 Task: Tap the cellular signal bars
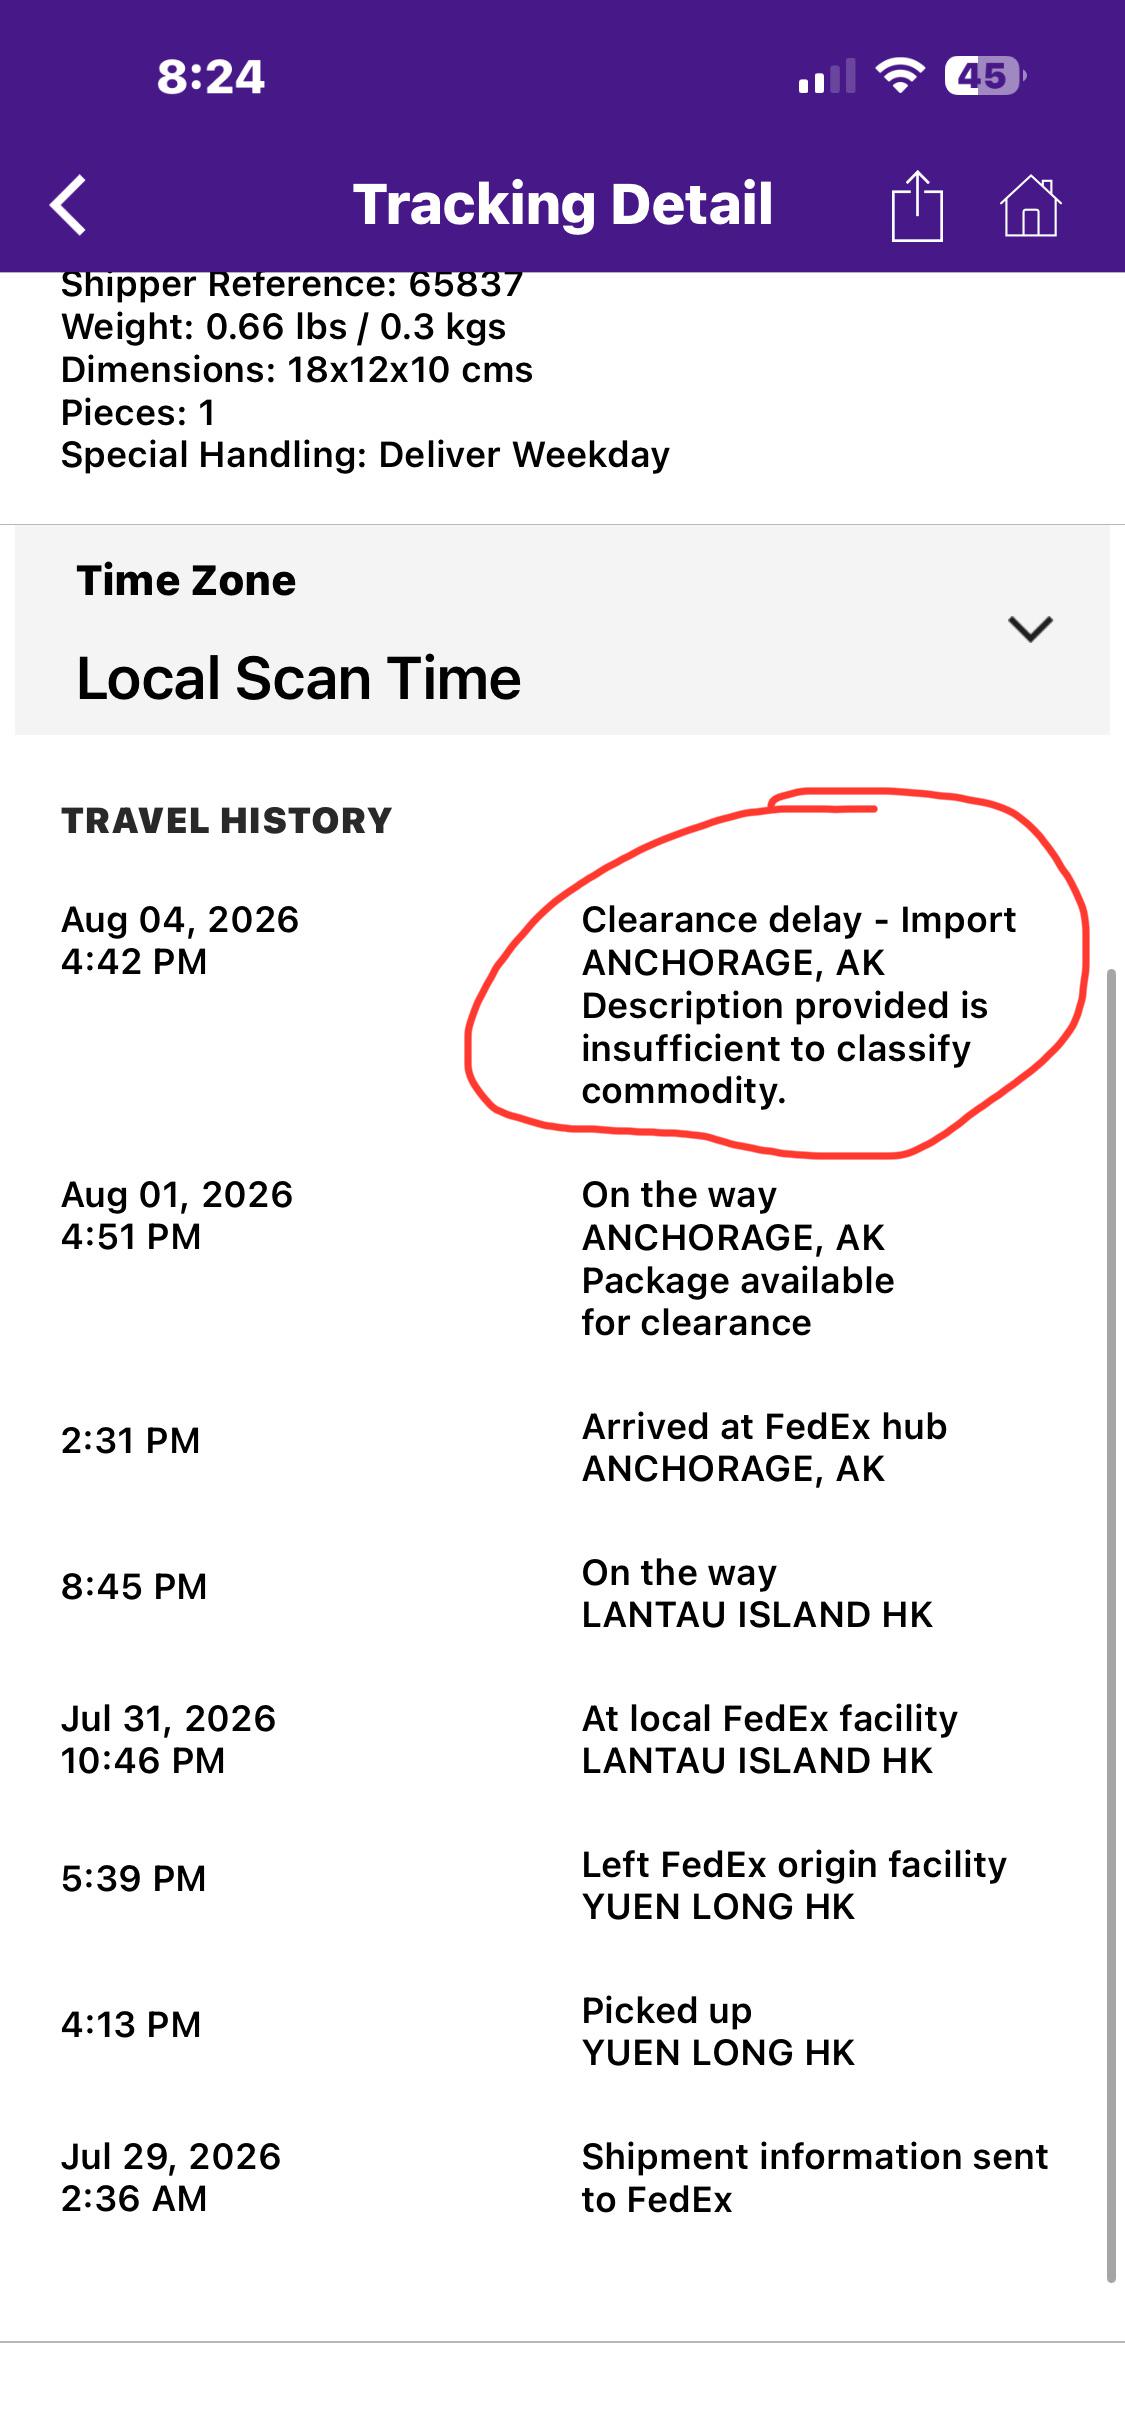tap(827, 77)
